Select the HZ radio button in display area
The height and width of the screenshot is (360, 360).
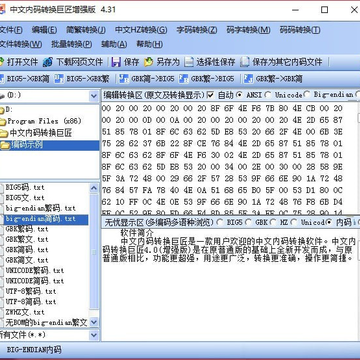[273, 222]
